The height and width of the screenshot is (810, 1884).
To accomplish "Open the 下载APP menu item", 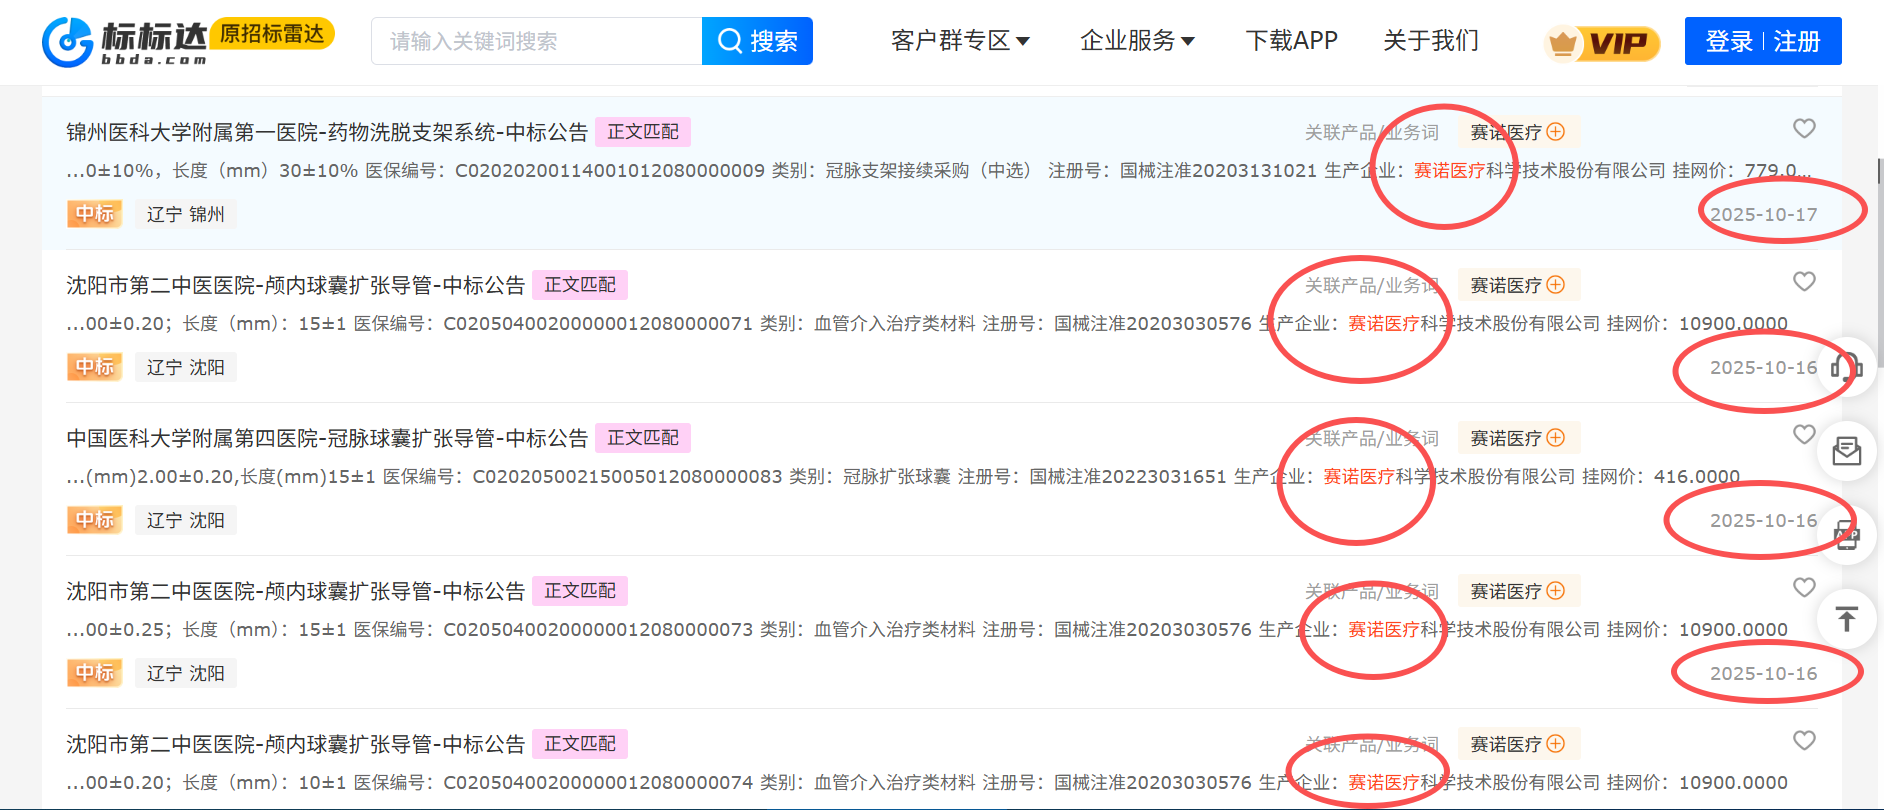I will tap(1291, 41).
